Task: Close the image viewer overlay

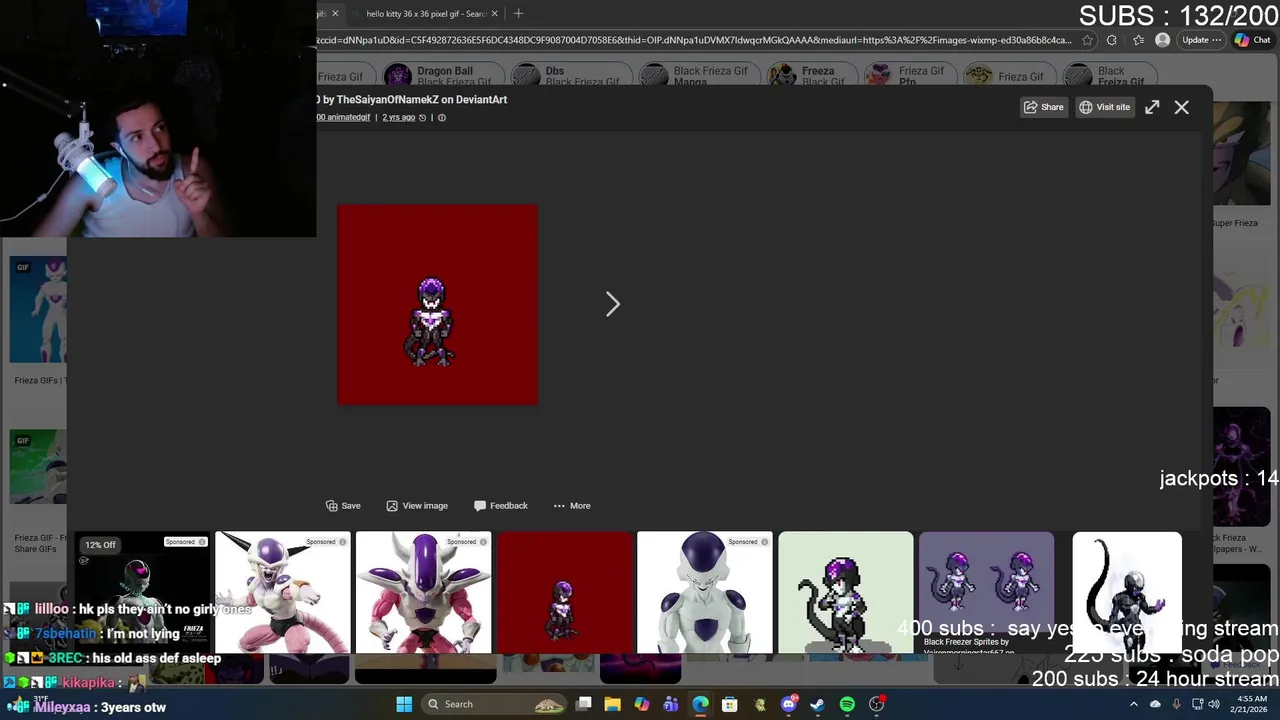Action: (1182, 107)
